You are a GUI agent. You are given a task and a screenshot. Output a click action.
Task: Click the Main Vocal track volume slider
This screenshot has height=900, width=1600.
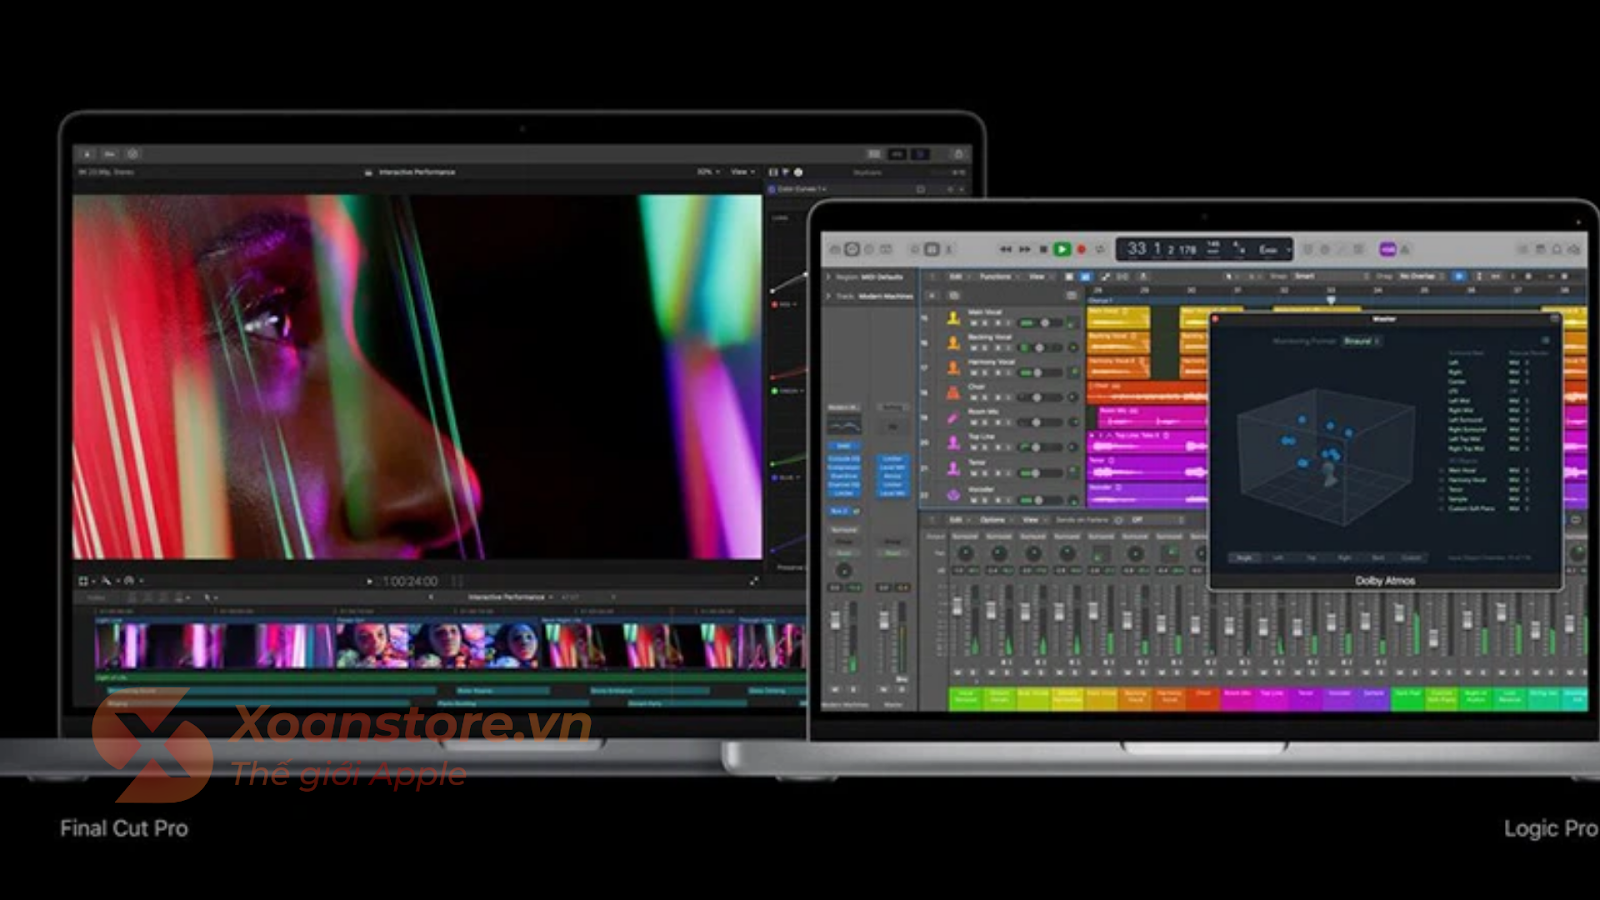[1040, 323]
